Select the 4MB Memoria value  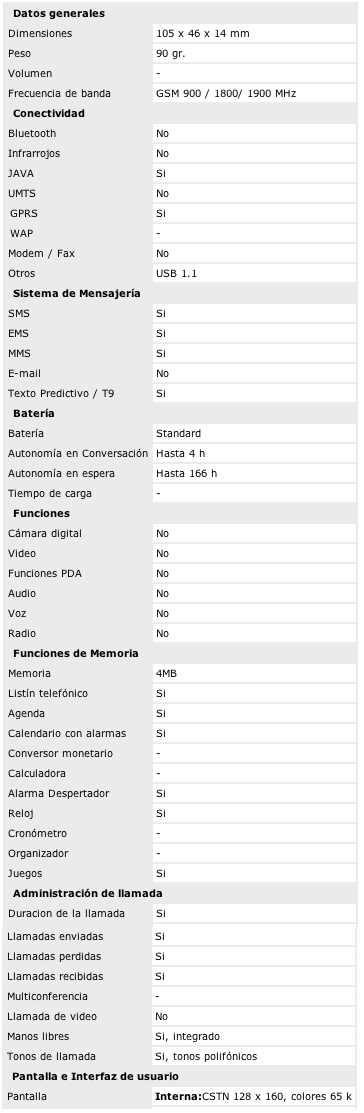[166, 673]
